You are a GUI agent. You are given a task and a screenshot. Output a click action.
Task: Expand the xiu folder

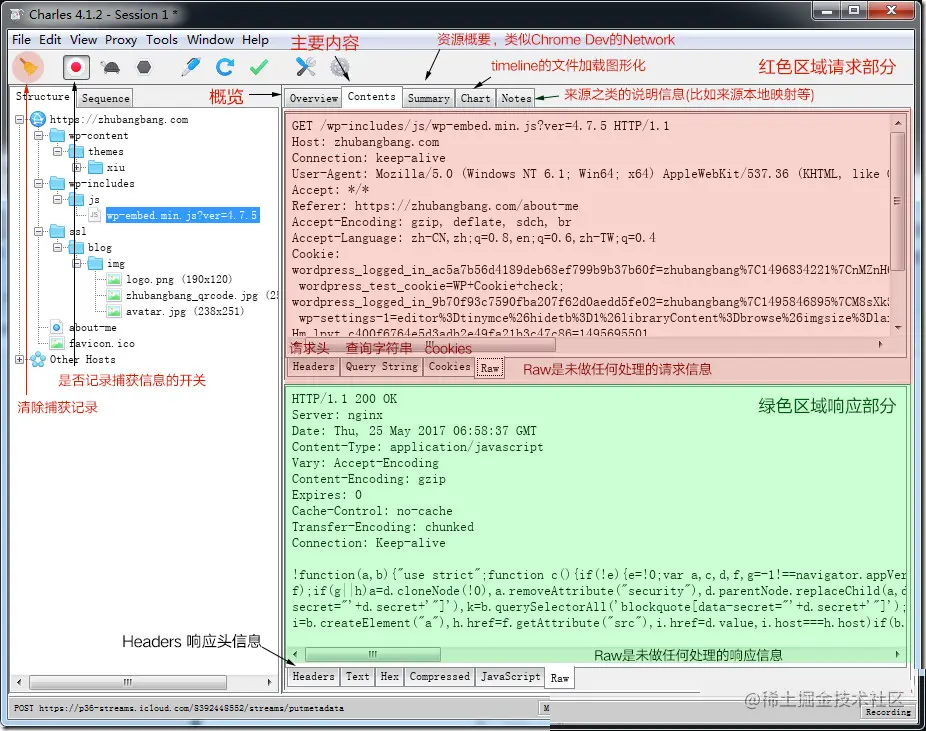point(76,168)
